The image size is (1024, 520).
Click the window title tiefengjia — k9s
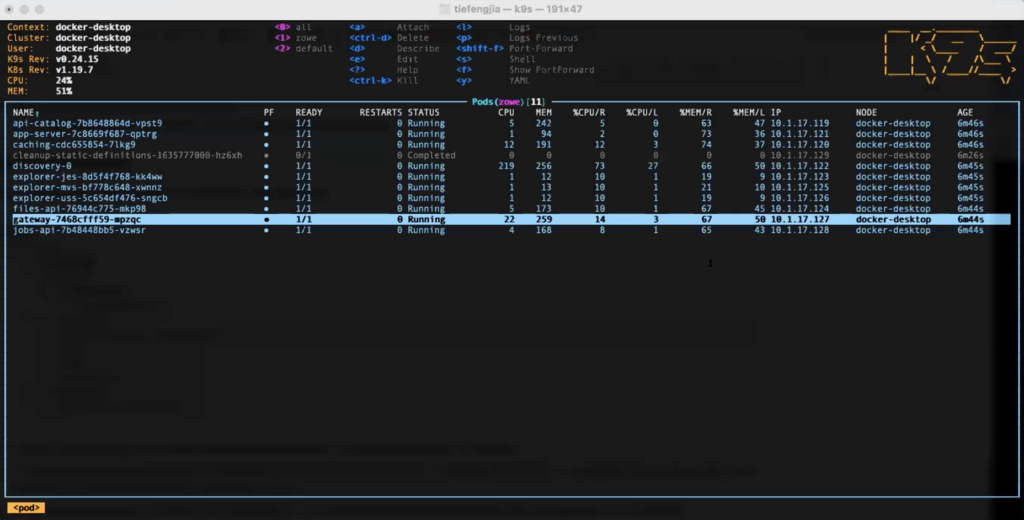[519, 9]
